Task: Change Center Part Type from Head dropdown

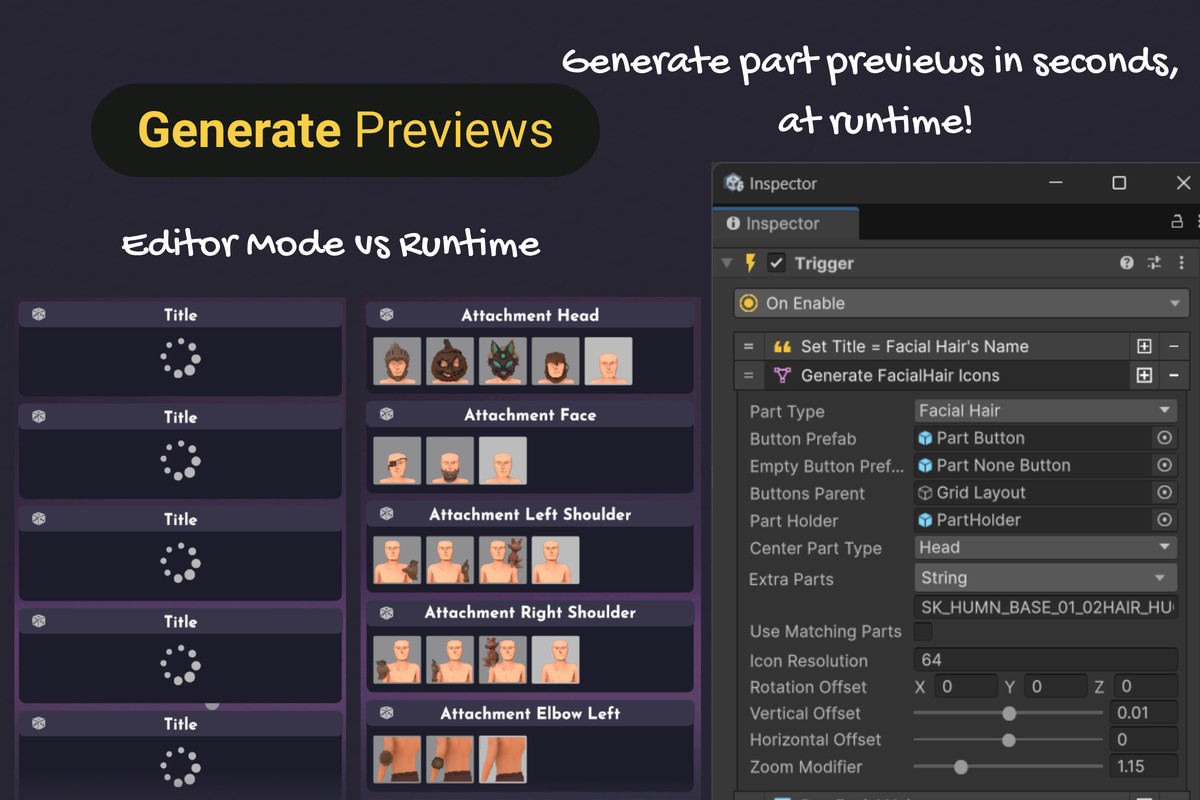Action: [1044, 547]
